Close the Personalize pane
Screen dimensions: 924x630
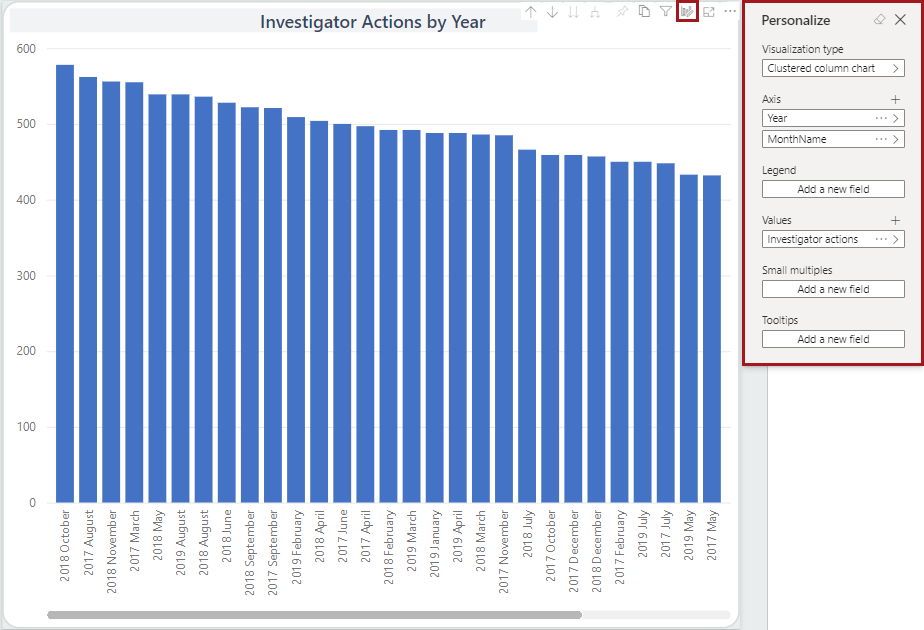(899, 20)
